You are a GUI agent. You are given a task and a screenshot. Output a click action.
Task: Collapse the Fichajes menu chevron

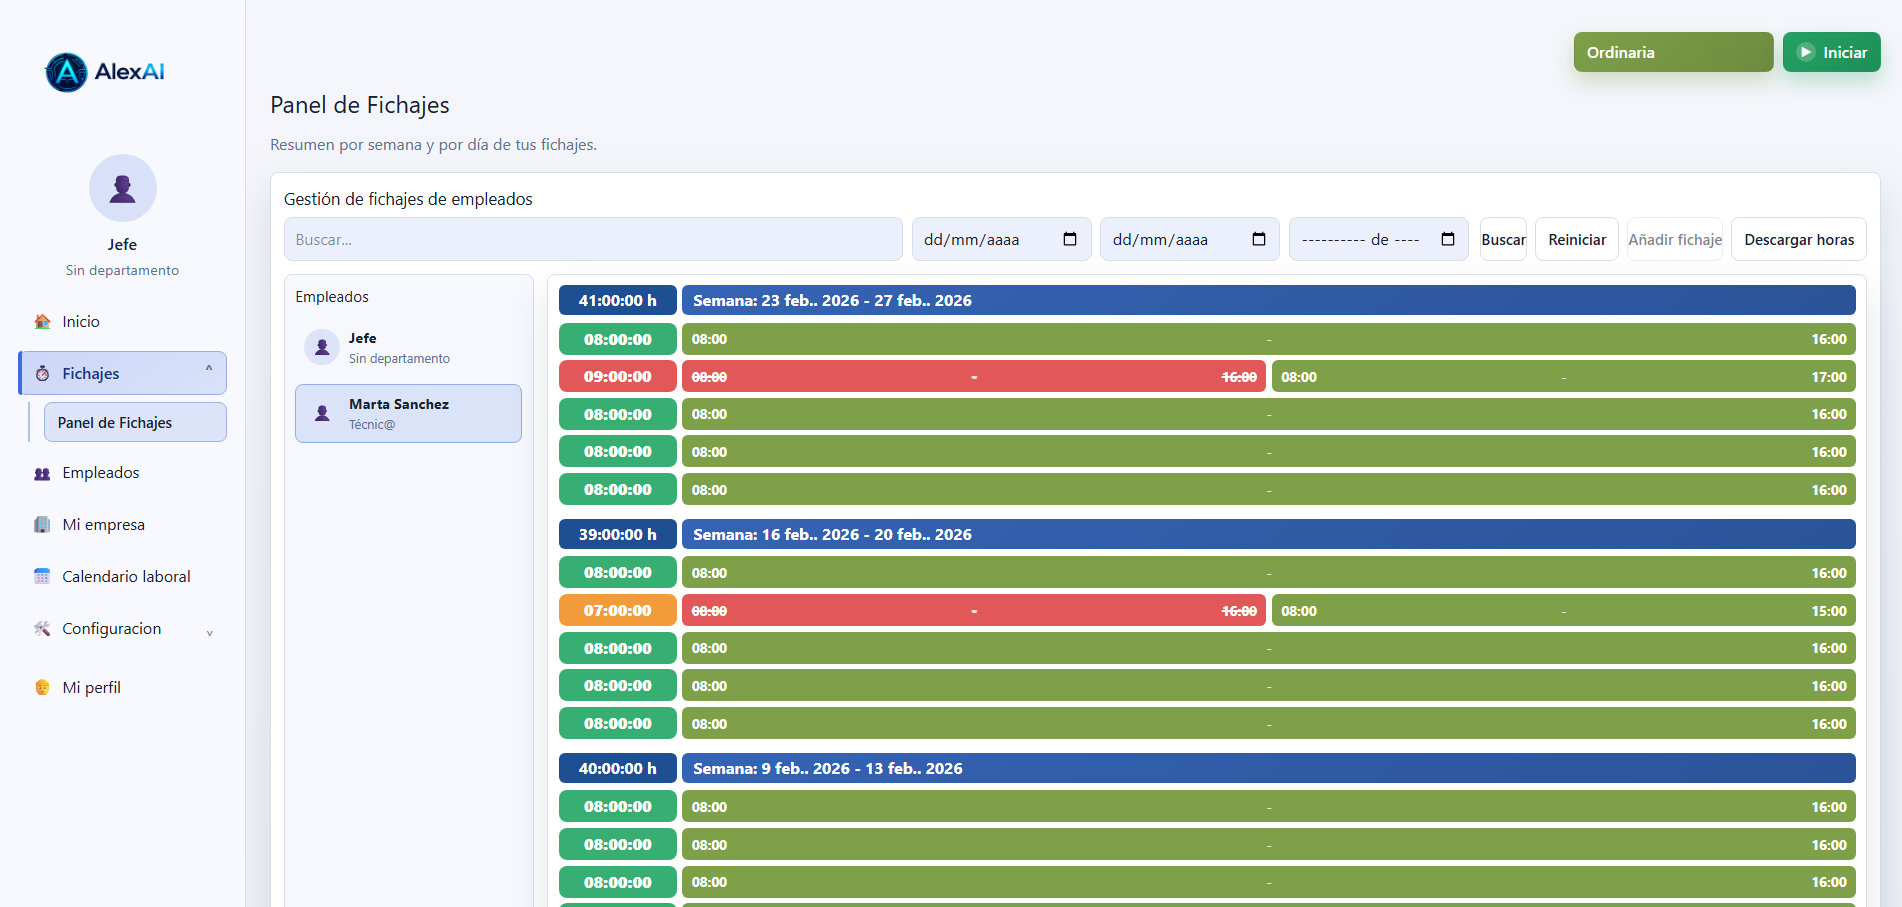[209, 371]
